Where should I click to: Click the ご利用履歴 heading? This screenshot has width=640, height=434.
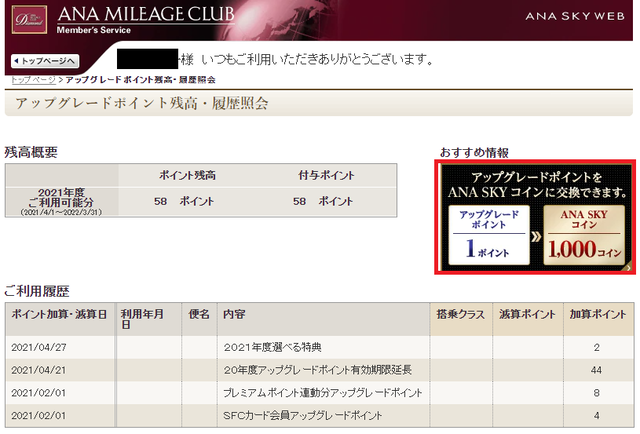click(x=37, y=291)
